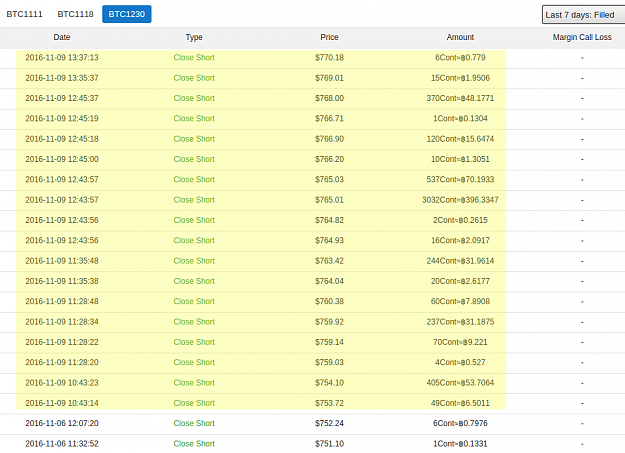Click the Amount column header
This screenshot has width=625, height=453.
(460, 37)
